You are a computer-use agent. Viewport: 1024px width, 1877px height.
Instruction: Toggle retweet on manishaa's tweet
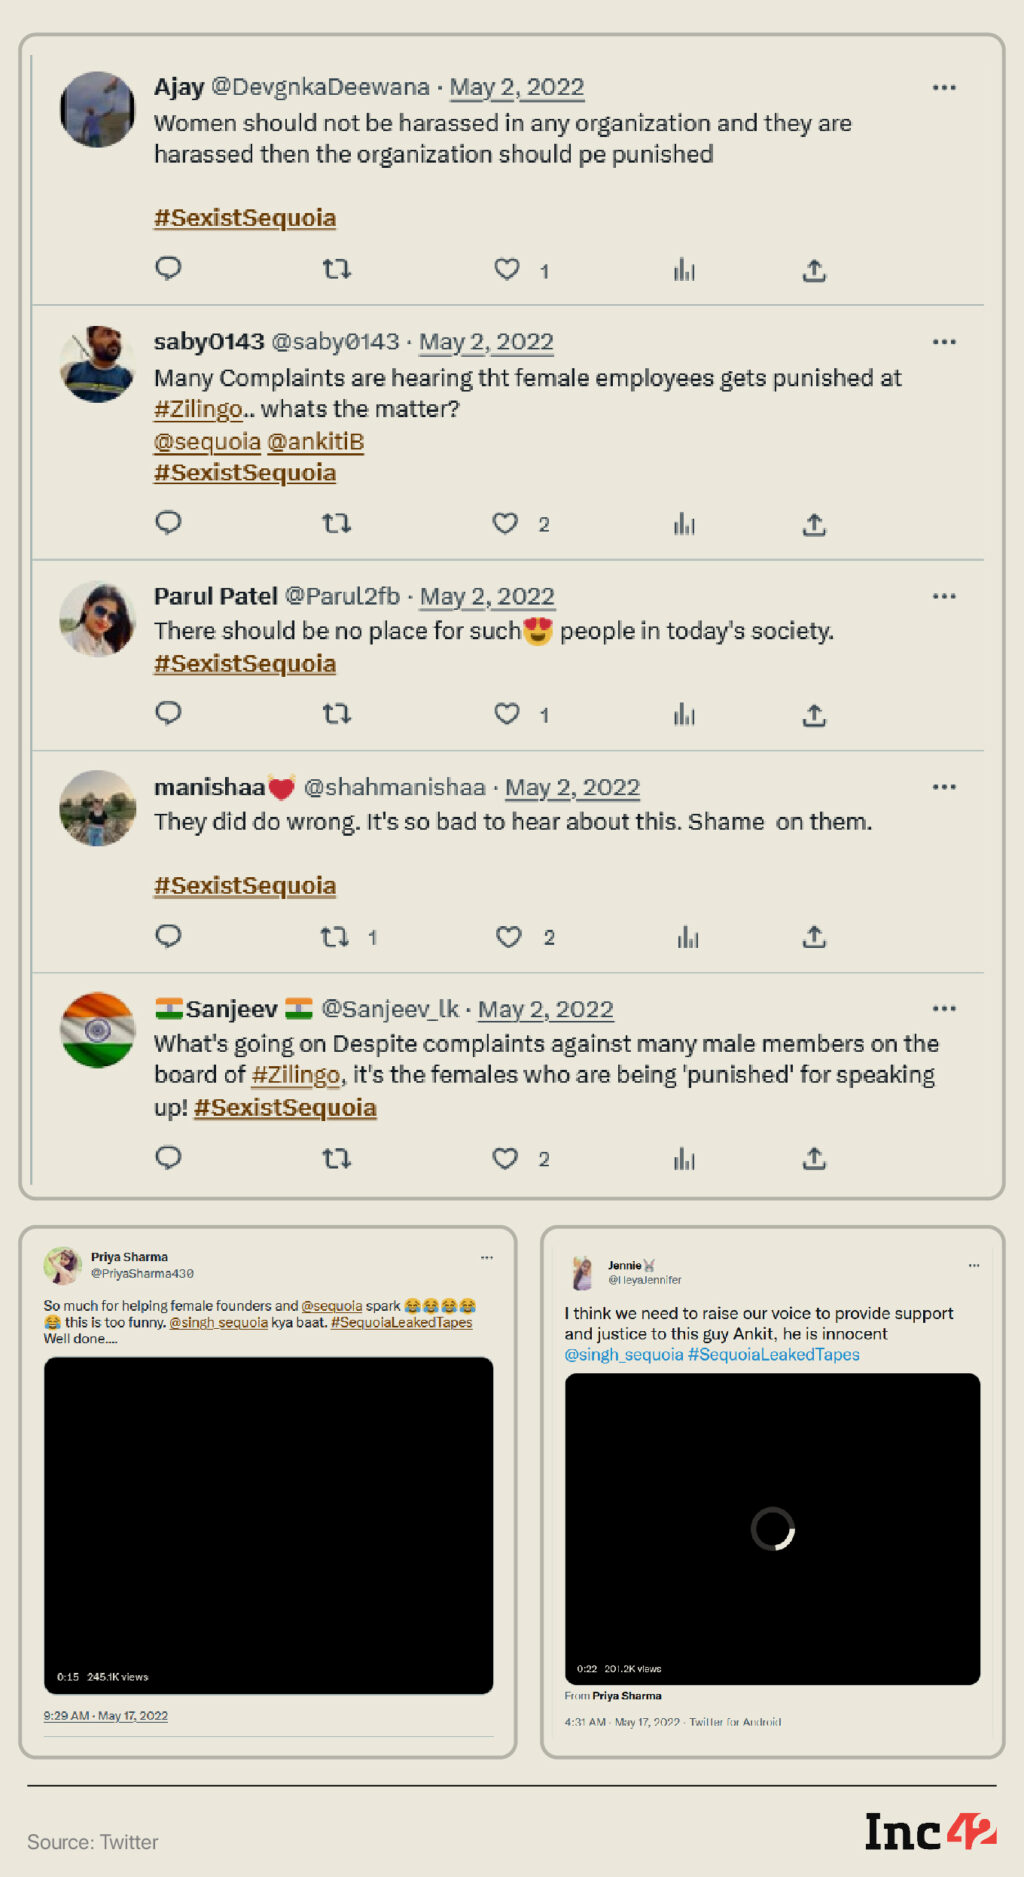pyautogui.click(x=335, y=937)
